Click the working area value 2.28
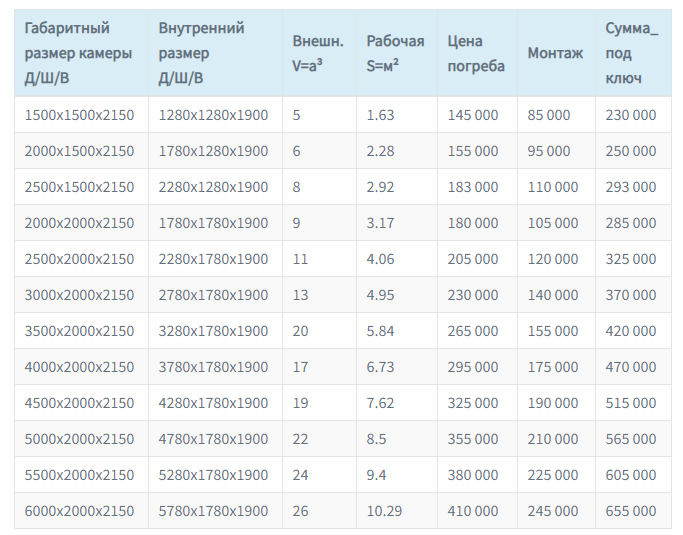The height and width of the screenshot is (535, 683). pos(380,151)
